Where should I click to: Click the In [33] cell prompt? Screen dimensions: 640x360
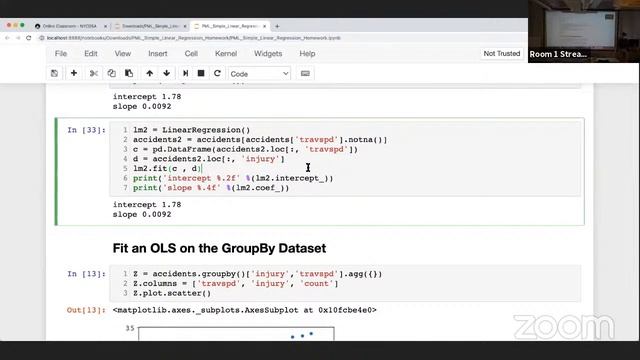point(86,130)
